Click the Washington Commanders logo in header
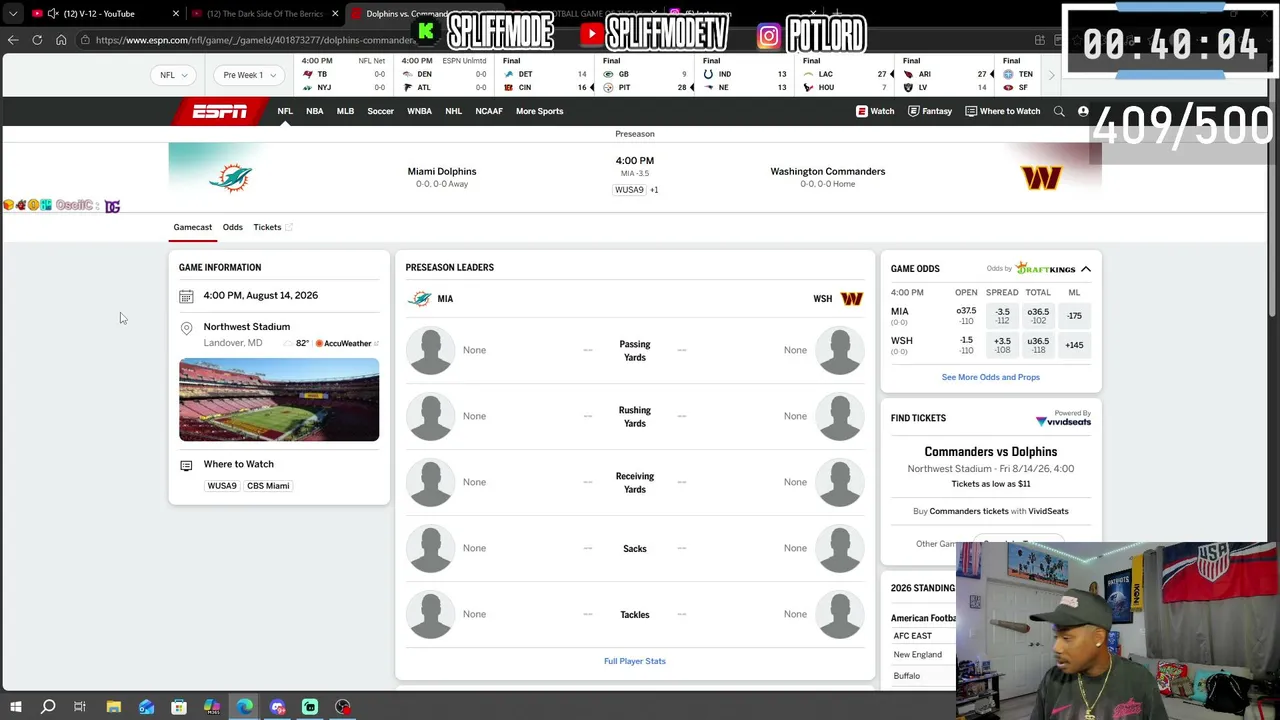Viewport: 1280px width, 720px height. click(1041, 178)
